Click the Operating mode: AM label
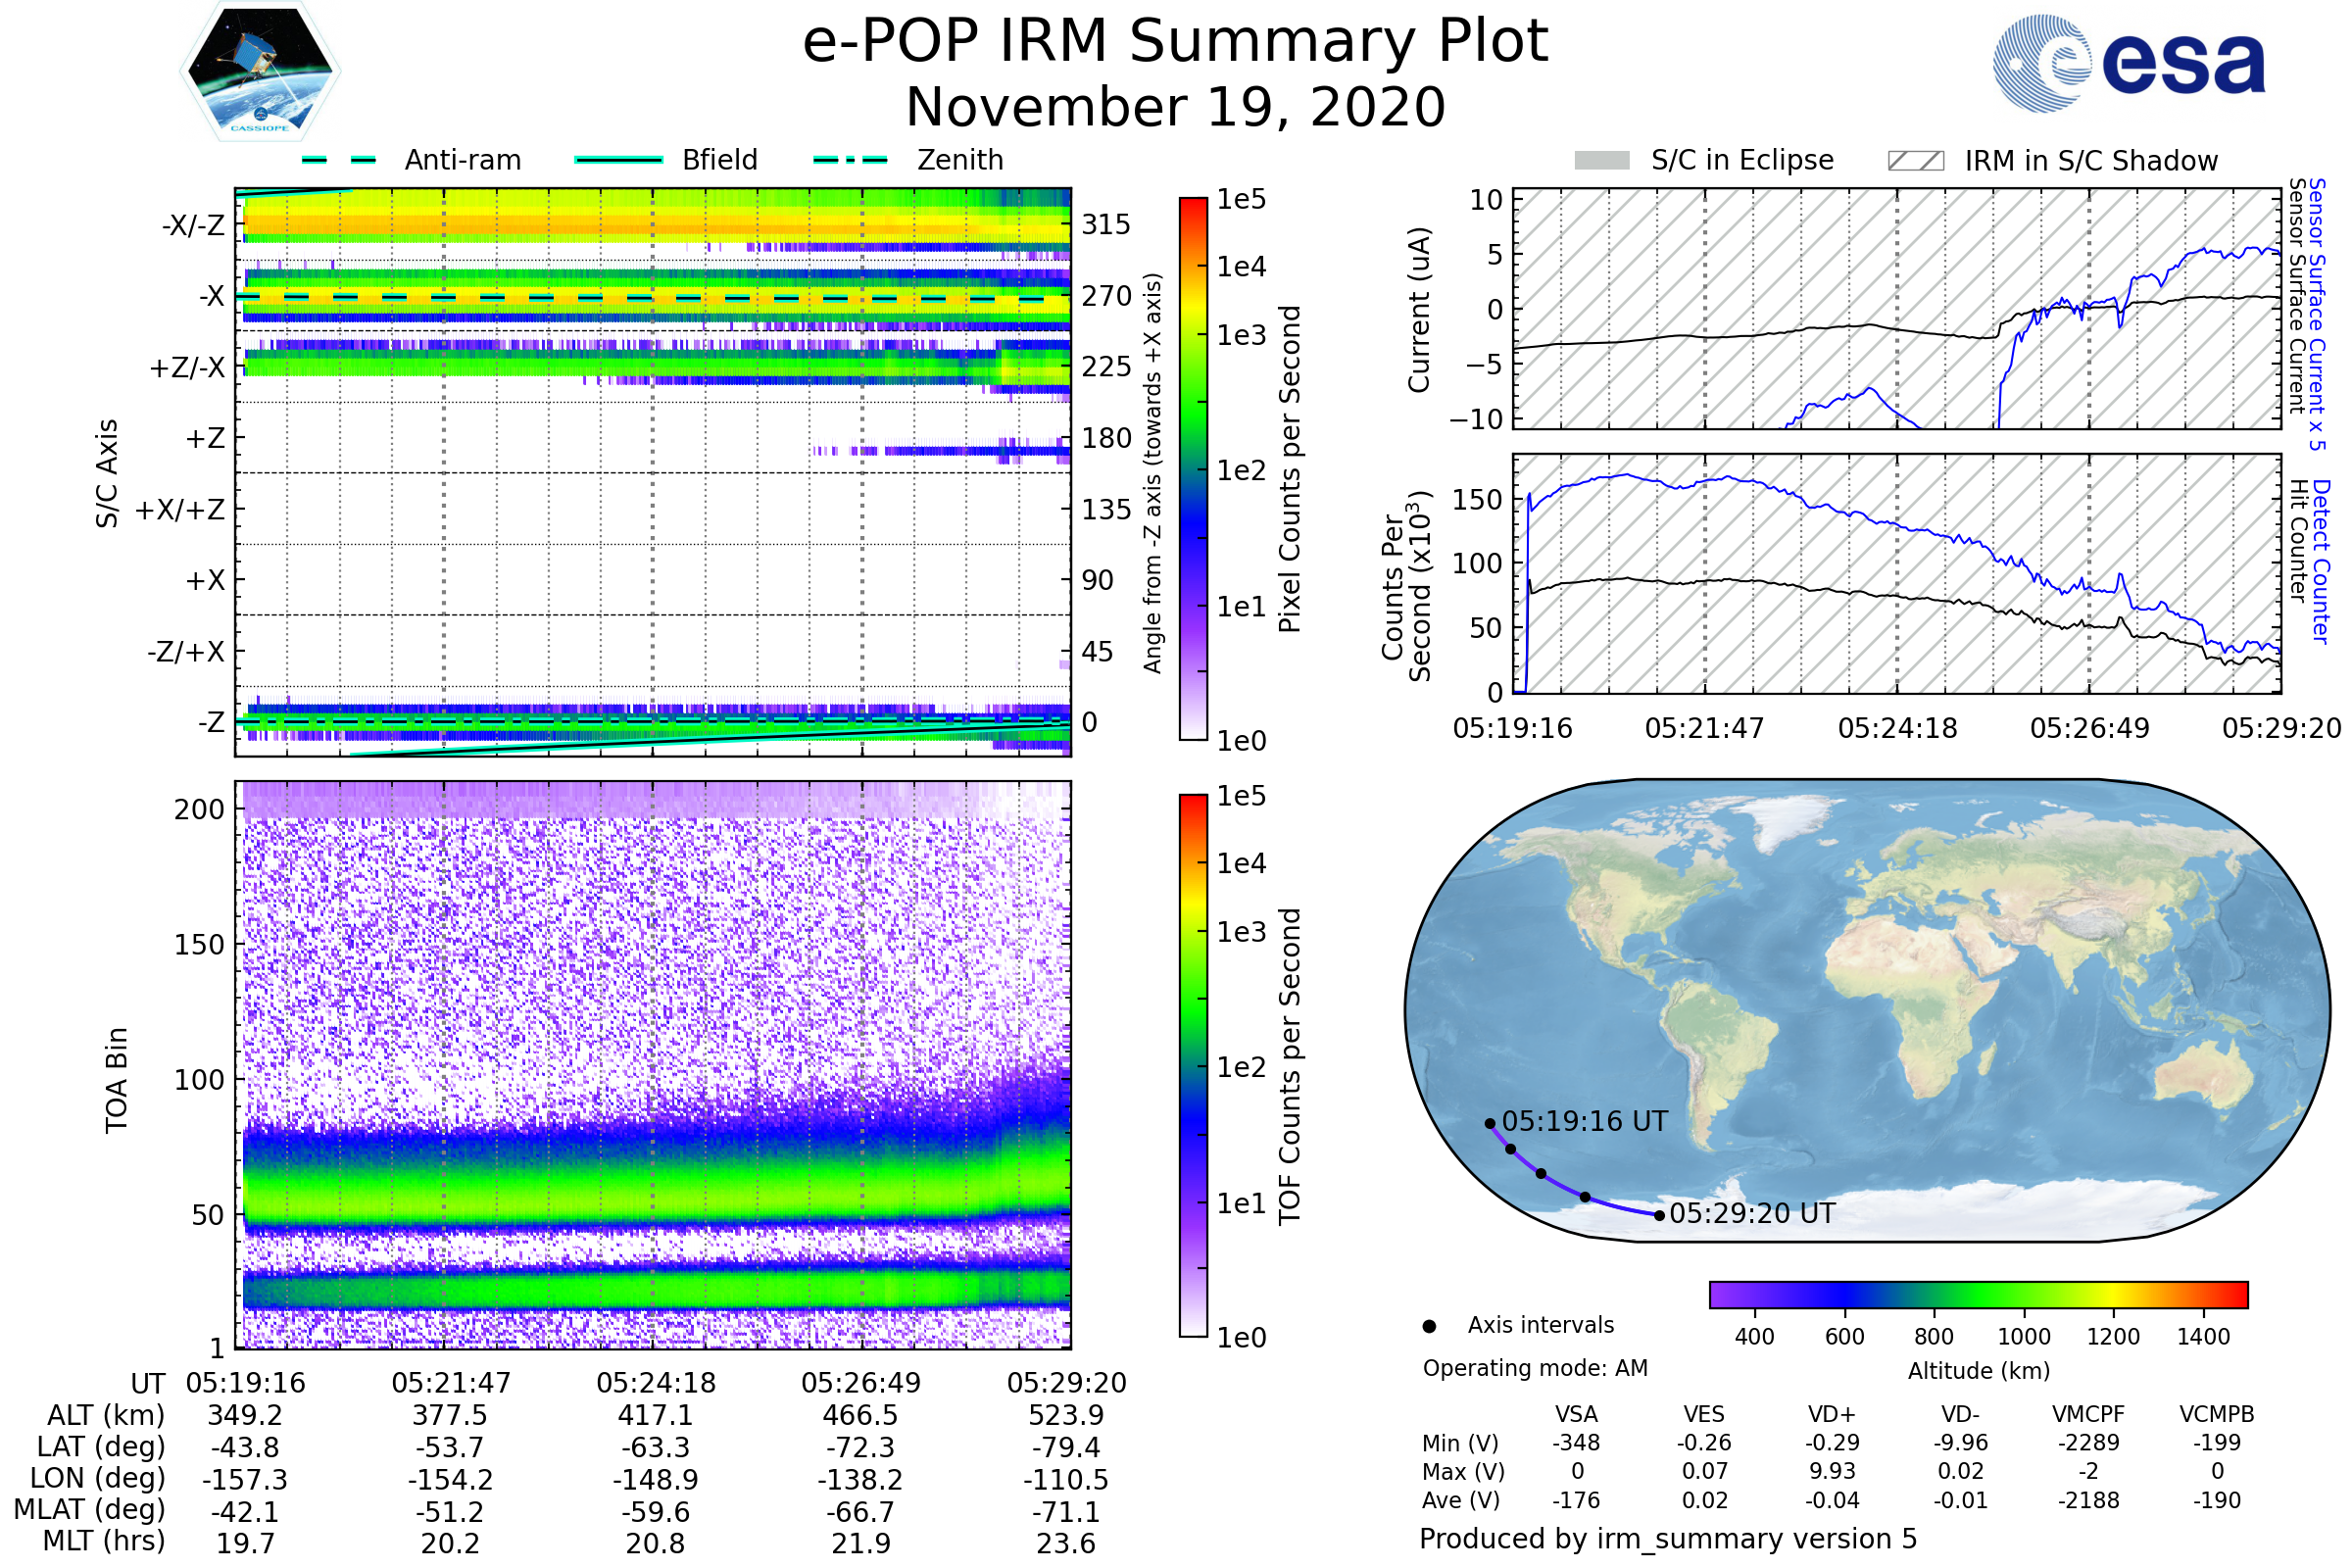 click(x=1535, y=1368)
